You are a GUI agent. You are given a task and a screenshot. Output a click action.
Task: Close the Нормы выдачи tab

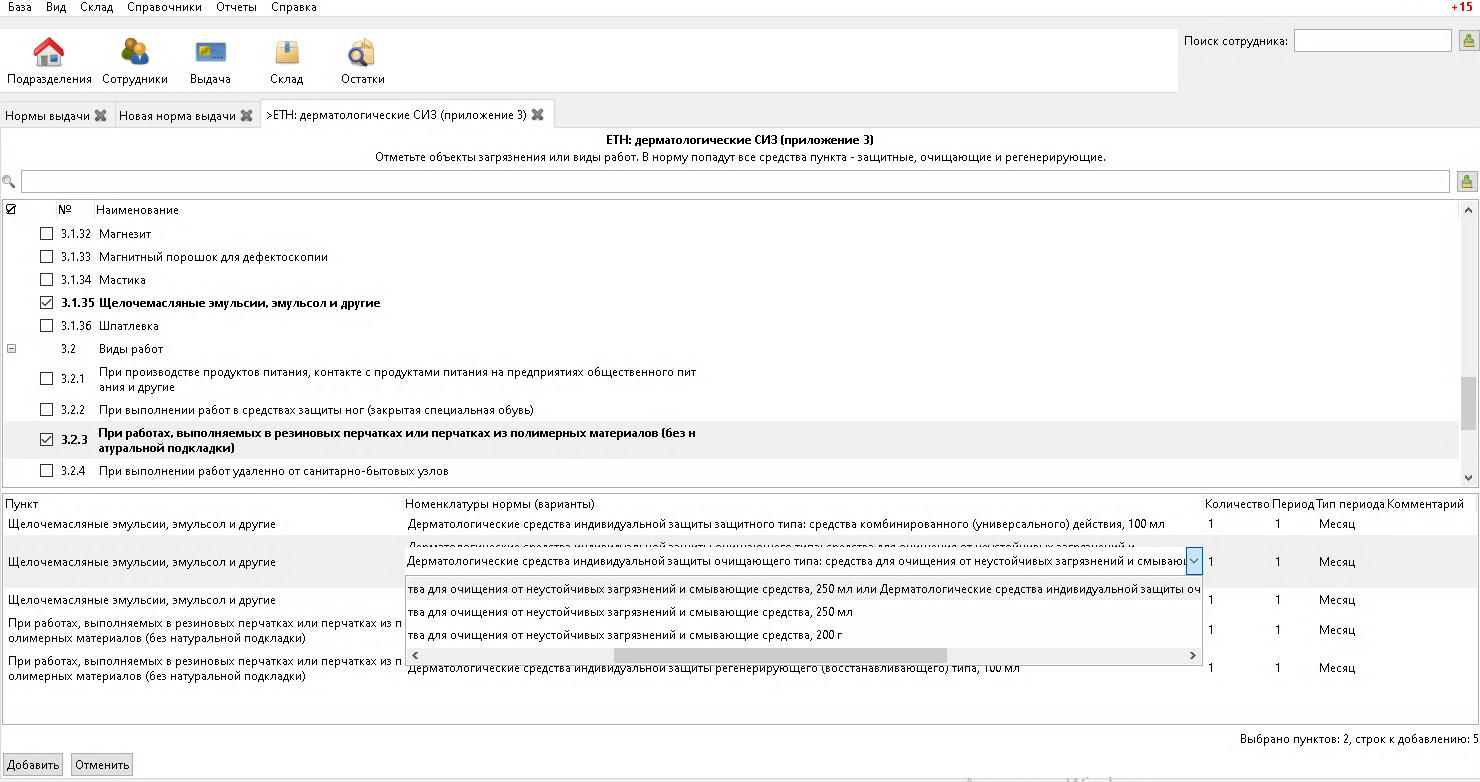(100, 115)
